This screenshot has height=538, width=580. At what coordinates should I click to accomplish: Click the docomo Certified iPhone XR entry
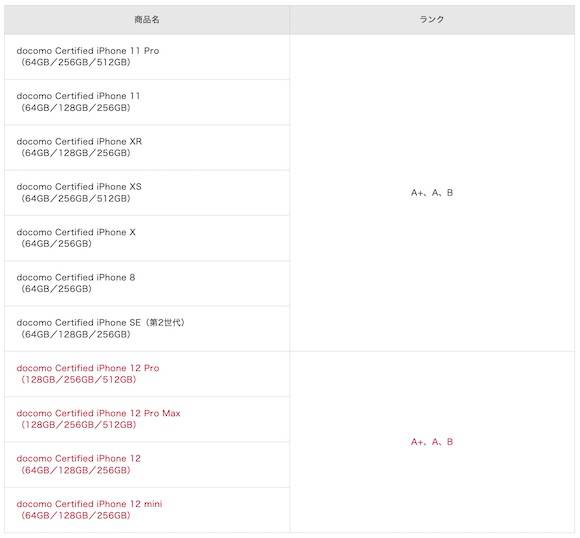pyautogui.click(x=147, y=148)
